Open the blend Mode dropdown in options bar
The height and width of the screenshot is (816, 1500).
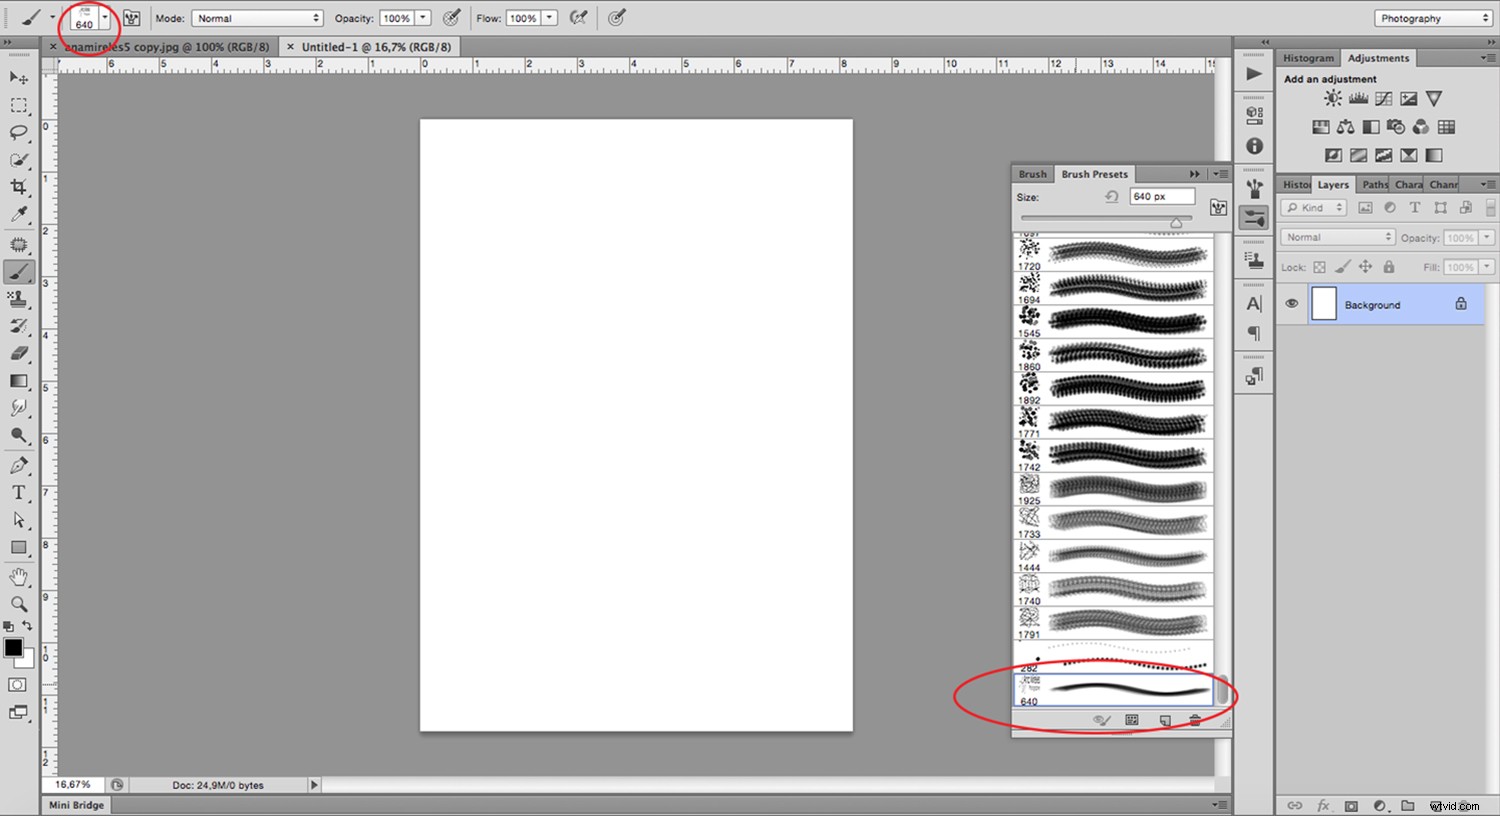[257, 17]
